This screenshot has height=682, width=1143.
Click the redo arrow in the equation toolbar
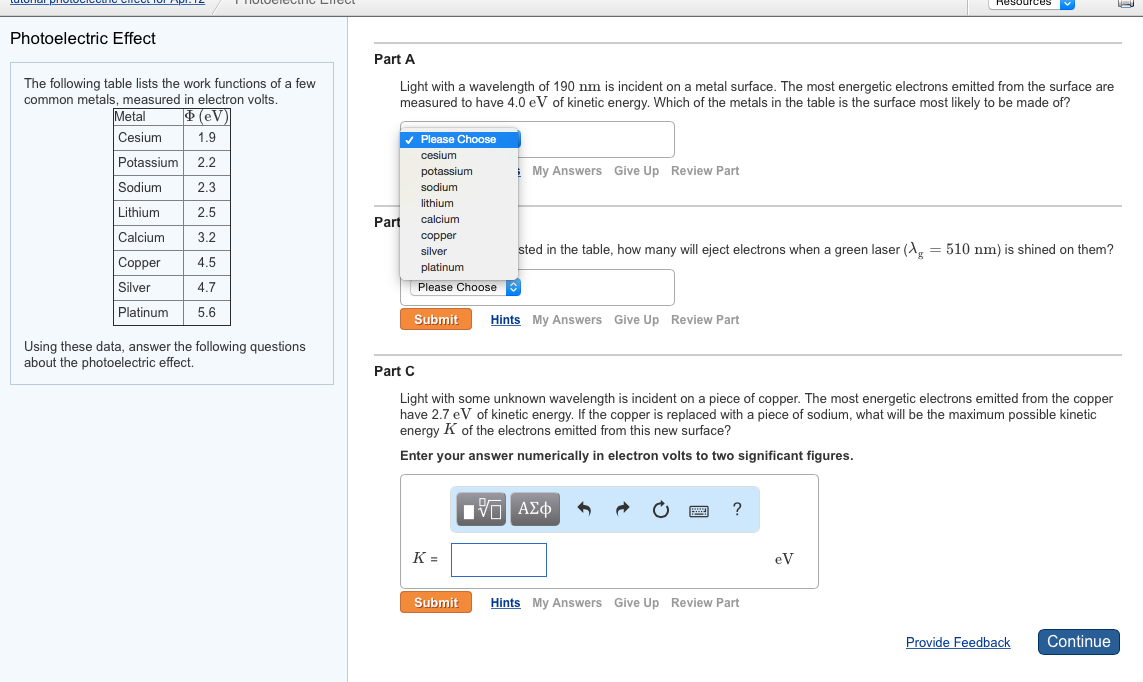622,509
